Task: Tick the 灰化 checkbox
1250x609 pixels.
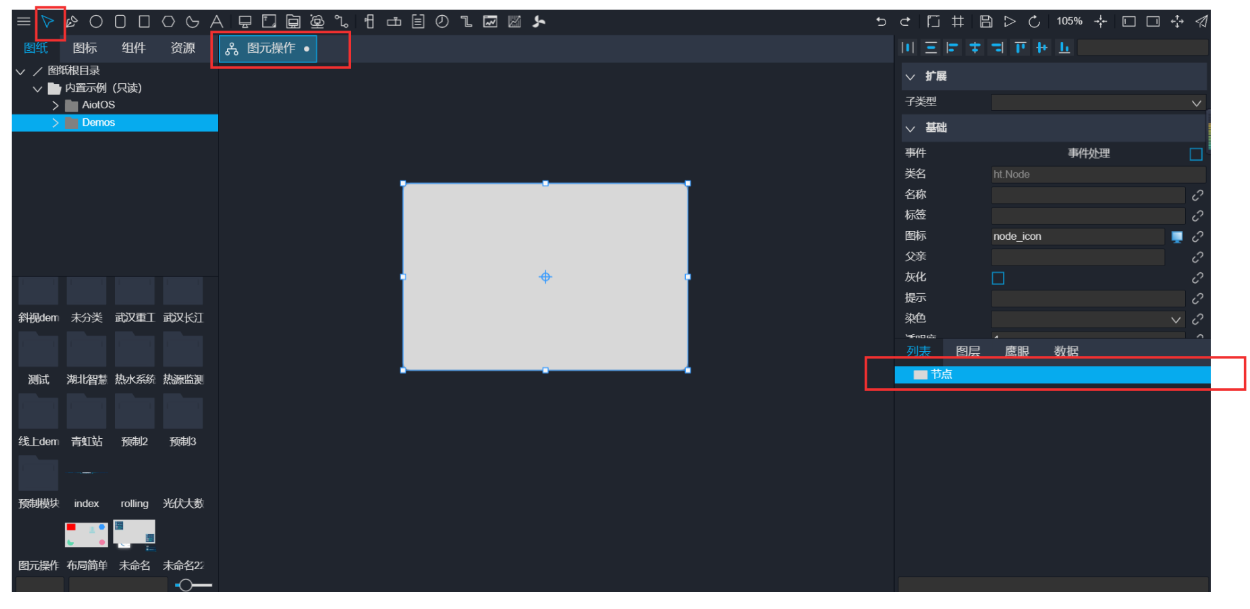Action: point(998,278)
